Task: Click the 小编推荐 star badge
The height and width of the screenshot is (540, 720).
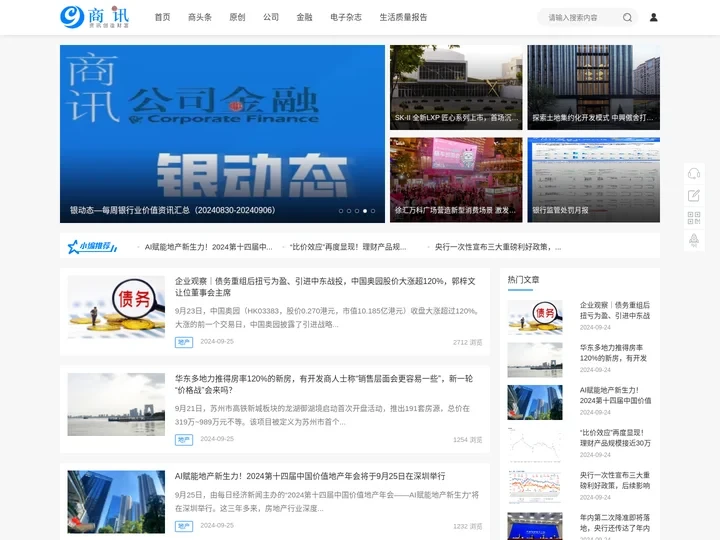Action: (x=92, y=247)
